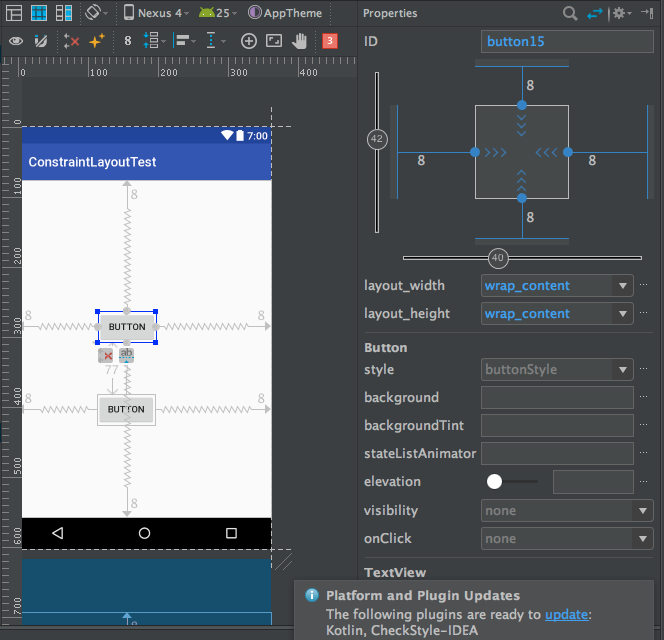Open ellipsis next to backgroundTint
Viewport: 664px width, 640px height.
(643, 425)
